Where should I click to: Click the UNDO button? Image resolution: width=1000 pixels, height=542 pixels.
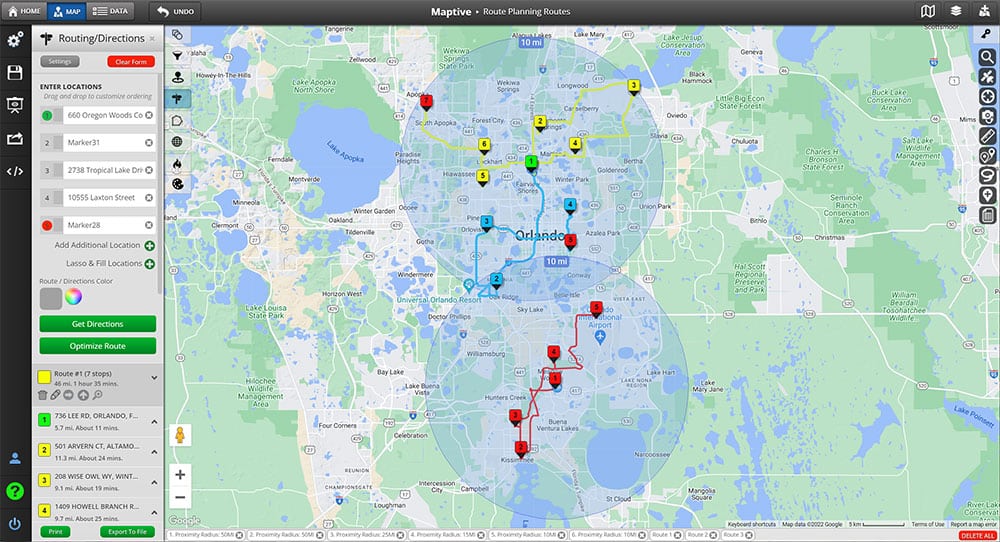pyautogui.click(x=175, y=11)
